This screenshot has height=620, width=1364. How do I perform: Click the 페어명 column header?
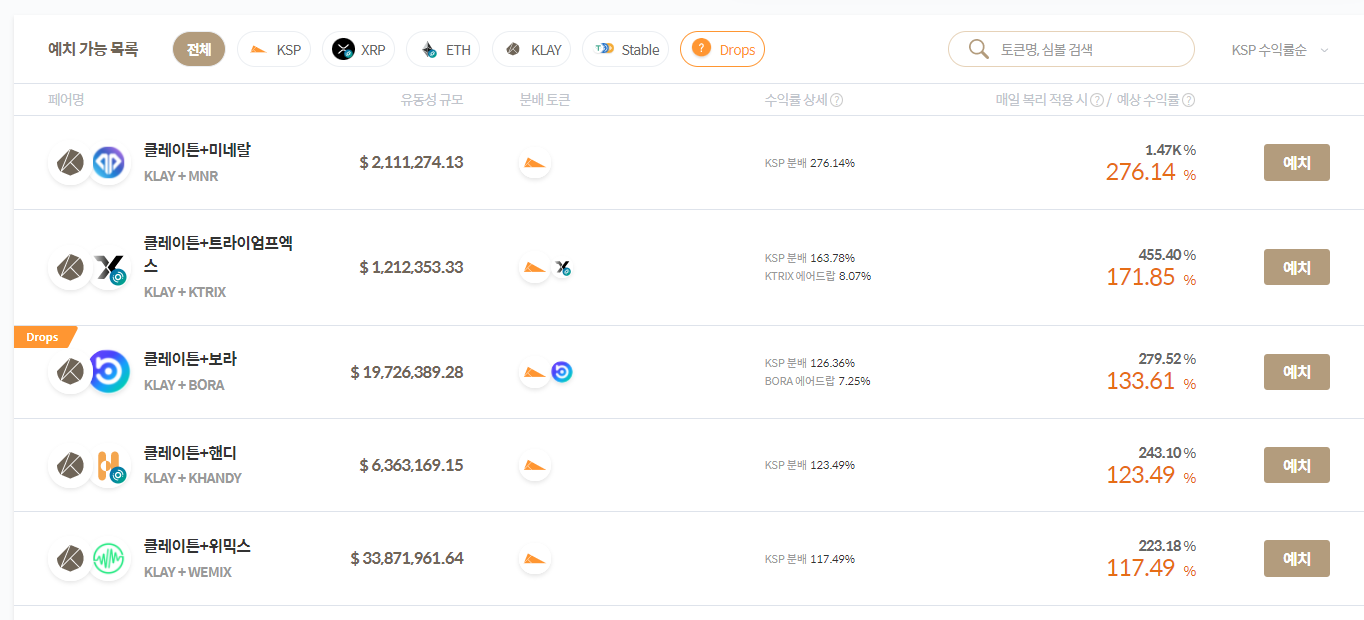[x=66, y=100]
